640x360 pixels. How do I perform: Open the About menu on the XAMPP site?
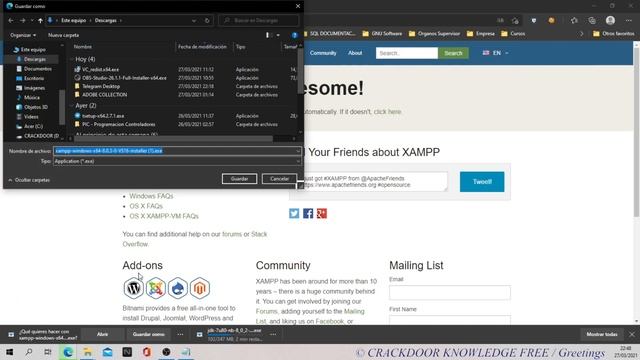point(355,53)
